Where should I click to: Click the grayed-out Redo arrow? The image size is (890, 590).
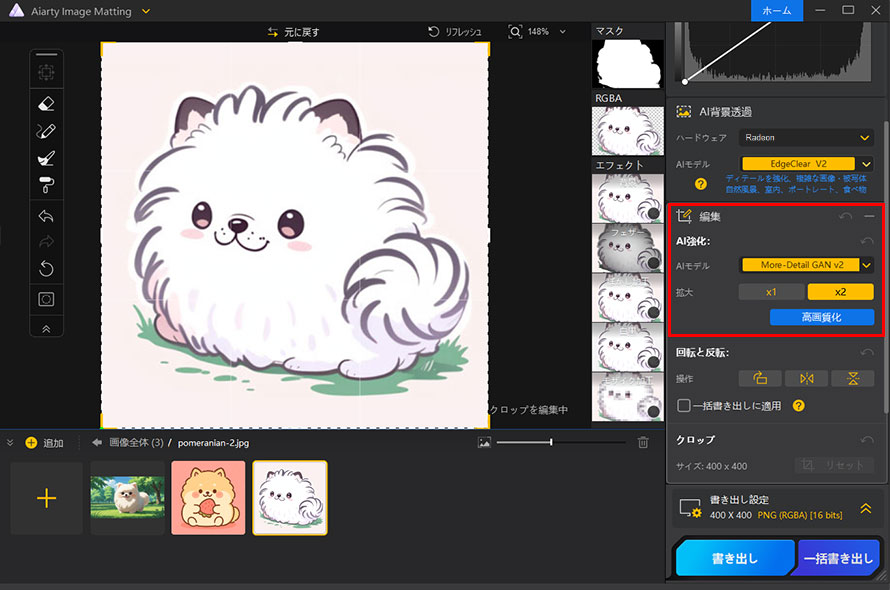point(46,242)
